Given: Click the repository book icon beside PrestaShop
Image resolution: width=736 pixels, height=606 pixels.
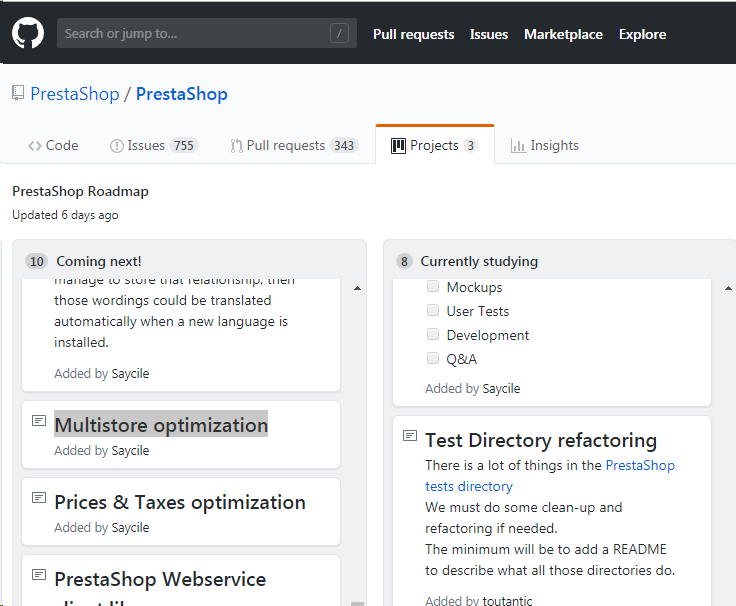Looking at the screenshot, I should (18, 94).
